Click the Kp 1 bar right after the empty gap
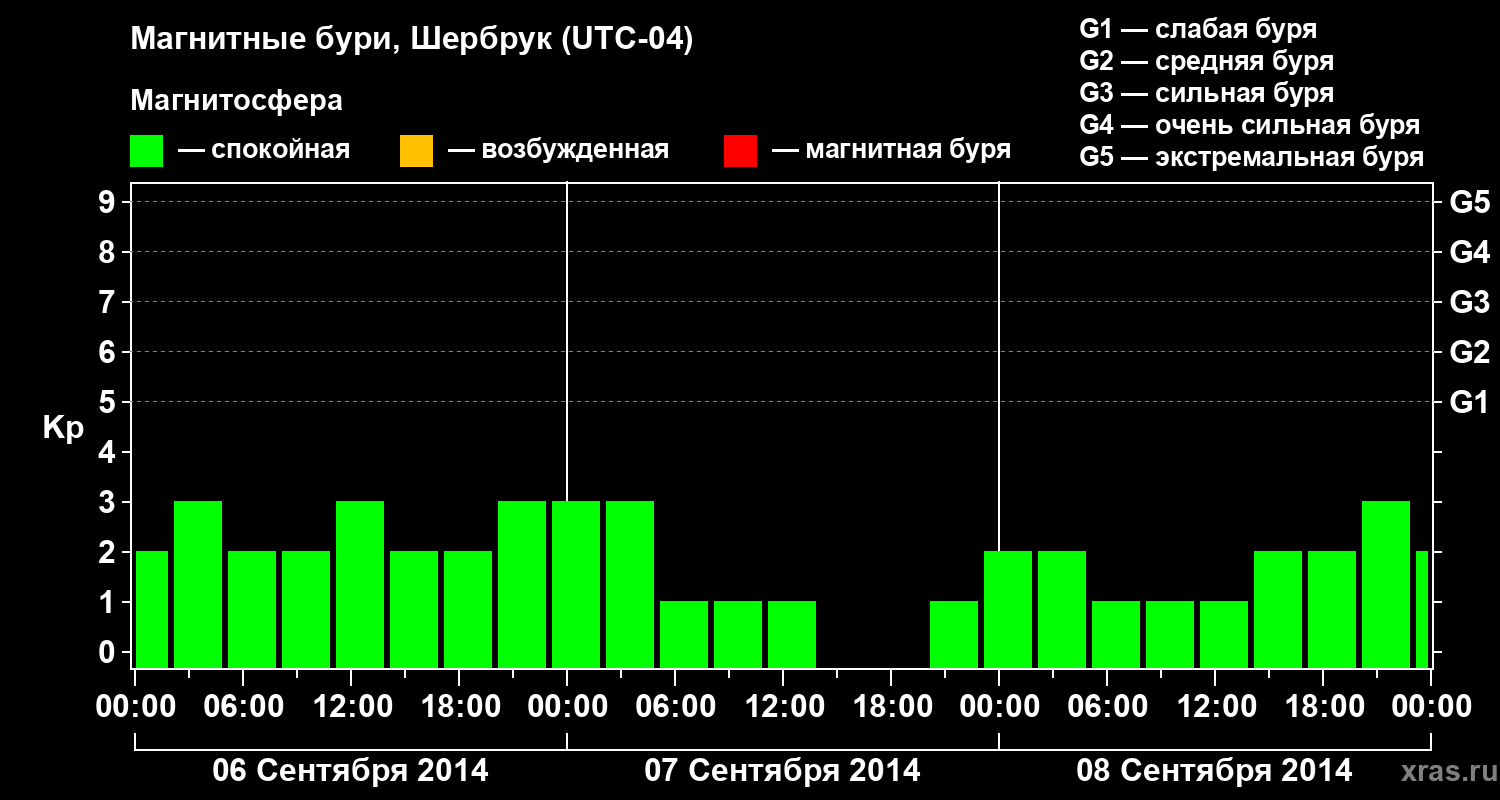This screenshot has width=1500, height=800. [954, 634]
